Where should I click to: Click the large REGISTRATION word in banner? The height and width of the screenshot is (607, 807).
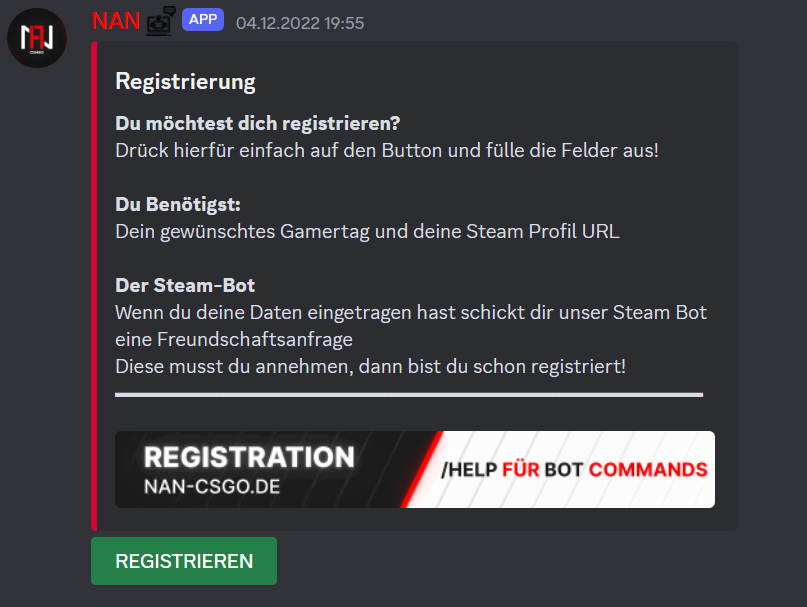(249, 457)
